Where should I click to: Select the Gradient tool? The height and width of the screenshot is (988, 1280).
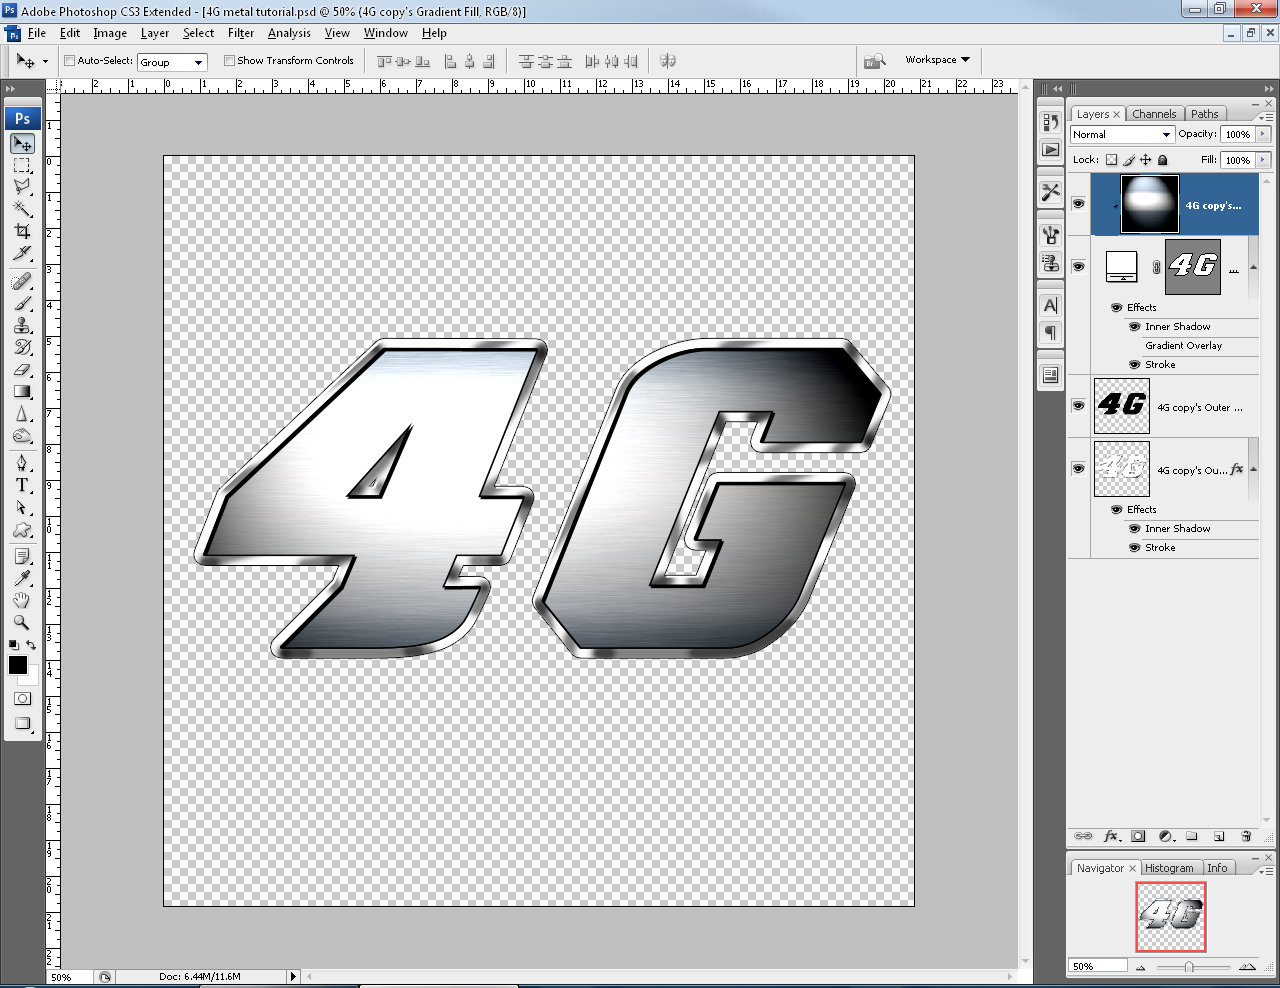click(x=22, y=392)
